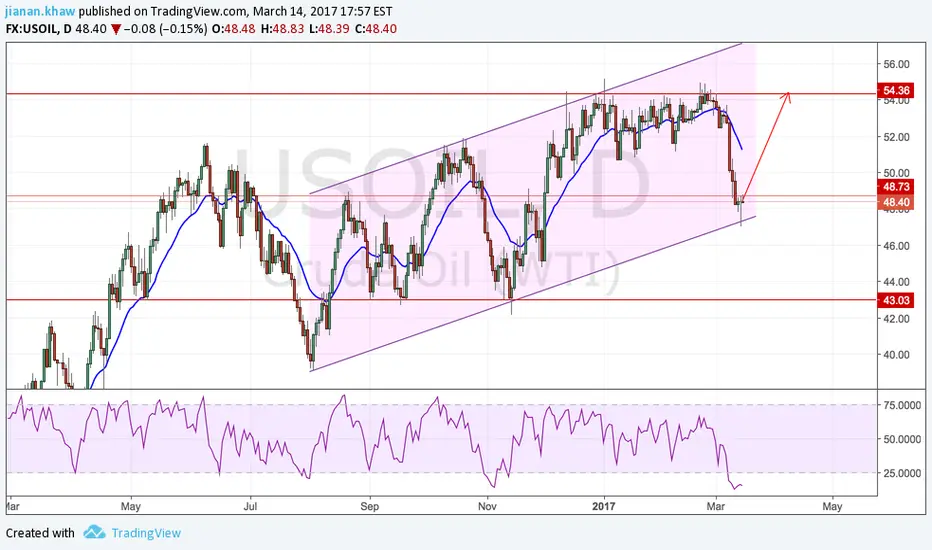The height and width of the screenshot is (550, 932).
Task: Open the jianan.khaw author link
Action: click(x=40, y=11)
